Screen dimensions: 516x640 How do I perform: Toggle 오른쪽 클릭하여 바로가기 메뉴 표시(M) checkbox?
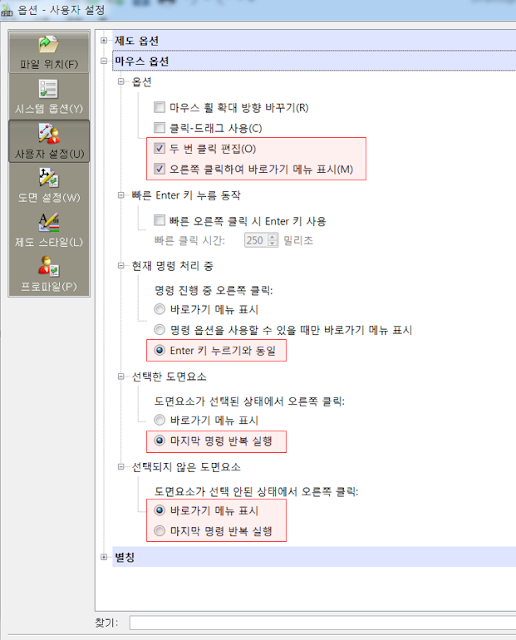(159, 169)
